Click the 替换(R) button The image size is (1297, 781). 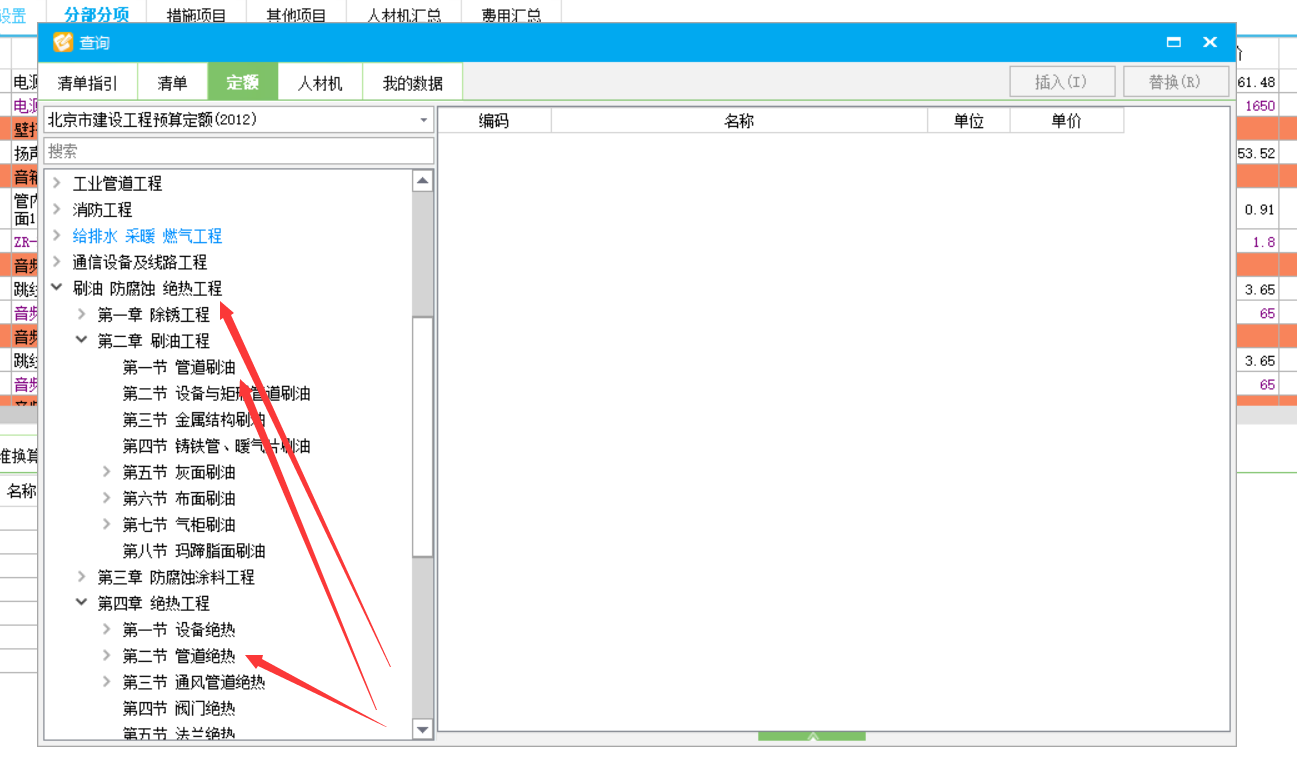click(1176, 82)
